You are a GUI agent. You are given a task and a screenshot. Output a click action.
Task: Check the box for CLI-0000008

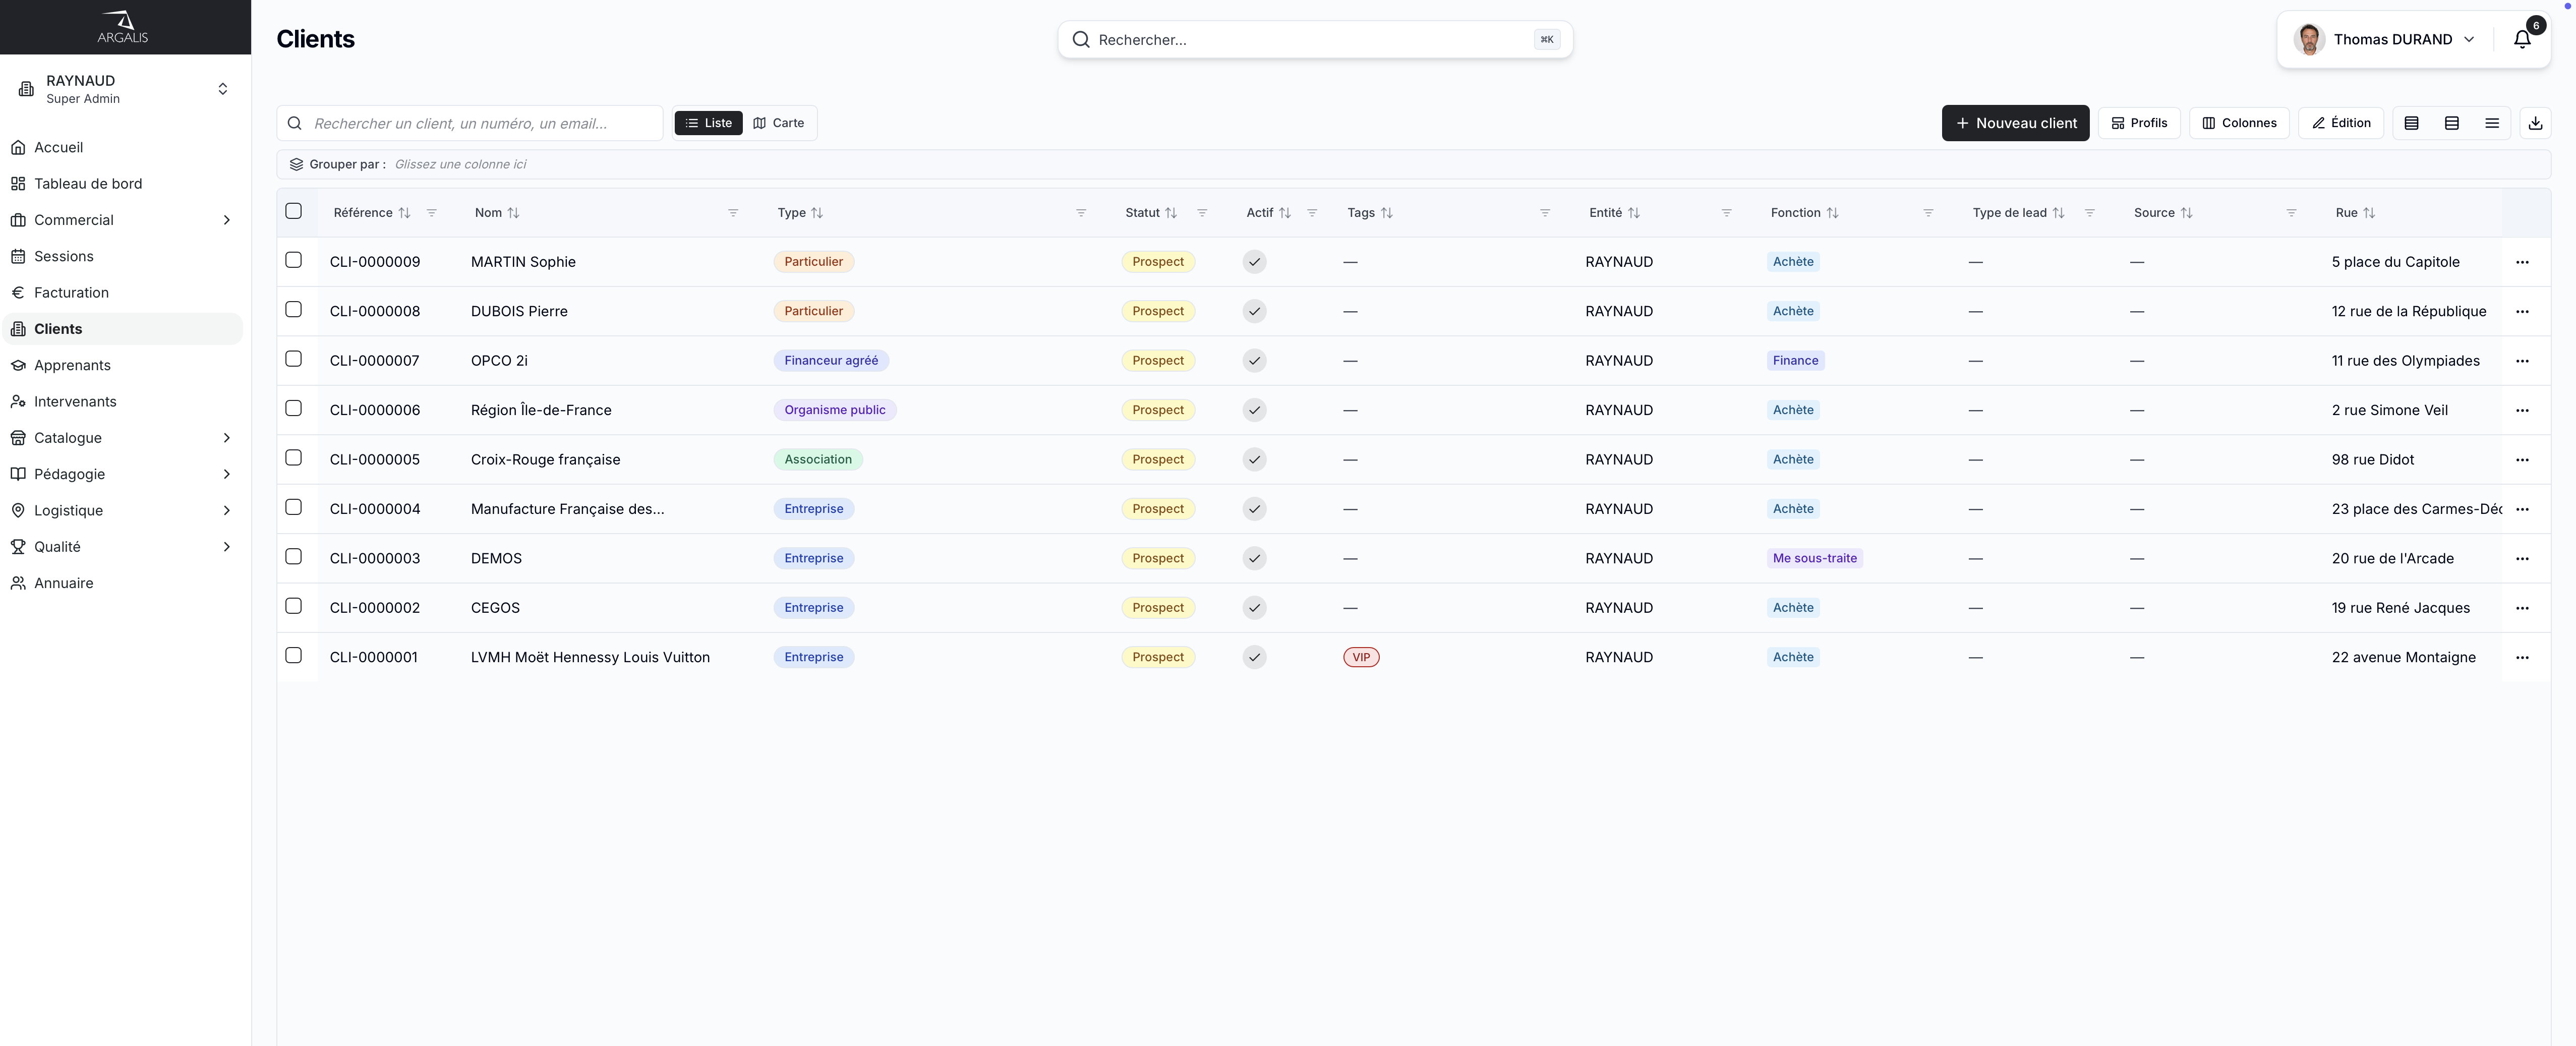coord(293,310)
